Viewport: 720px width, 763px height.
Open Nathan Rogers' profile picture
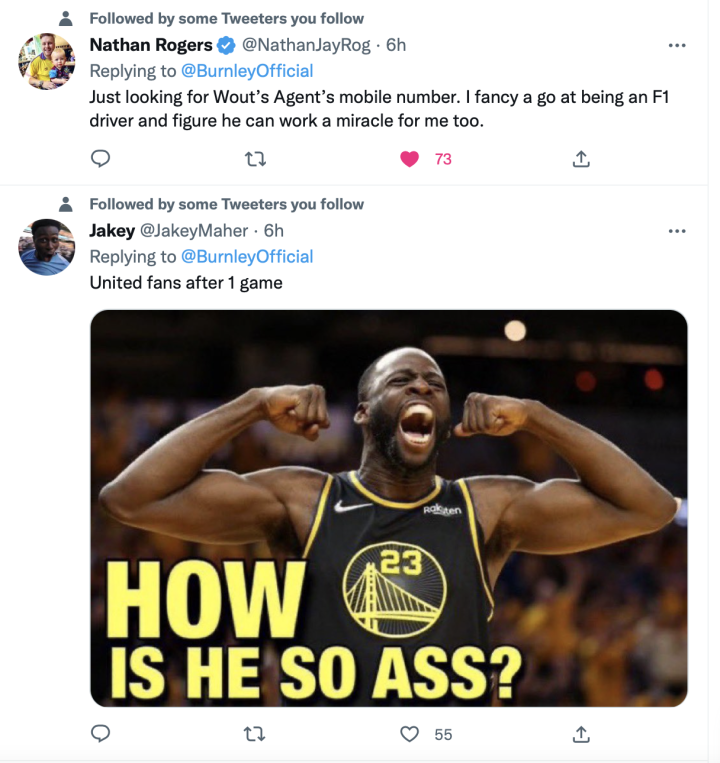tap(47, 62)
